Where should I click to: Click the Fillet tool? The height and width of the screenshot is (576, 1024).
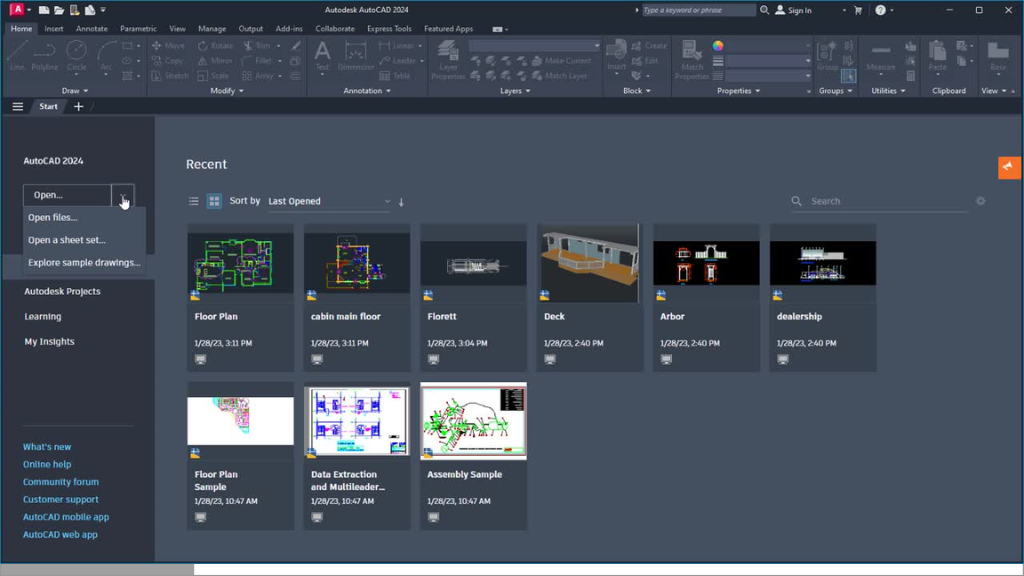[257, 61]
